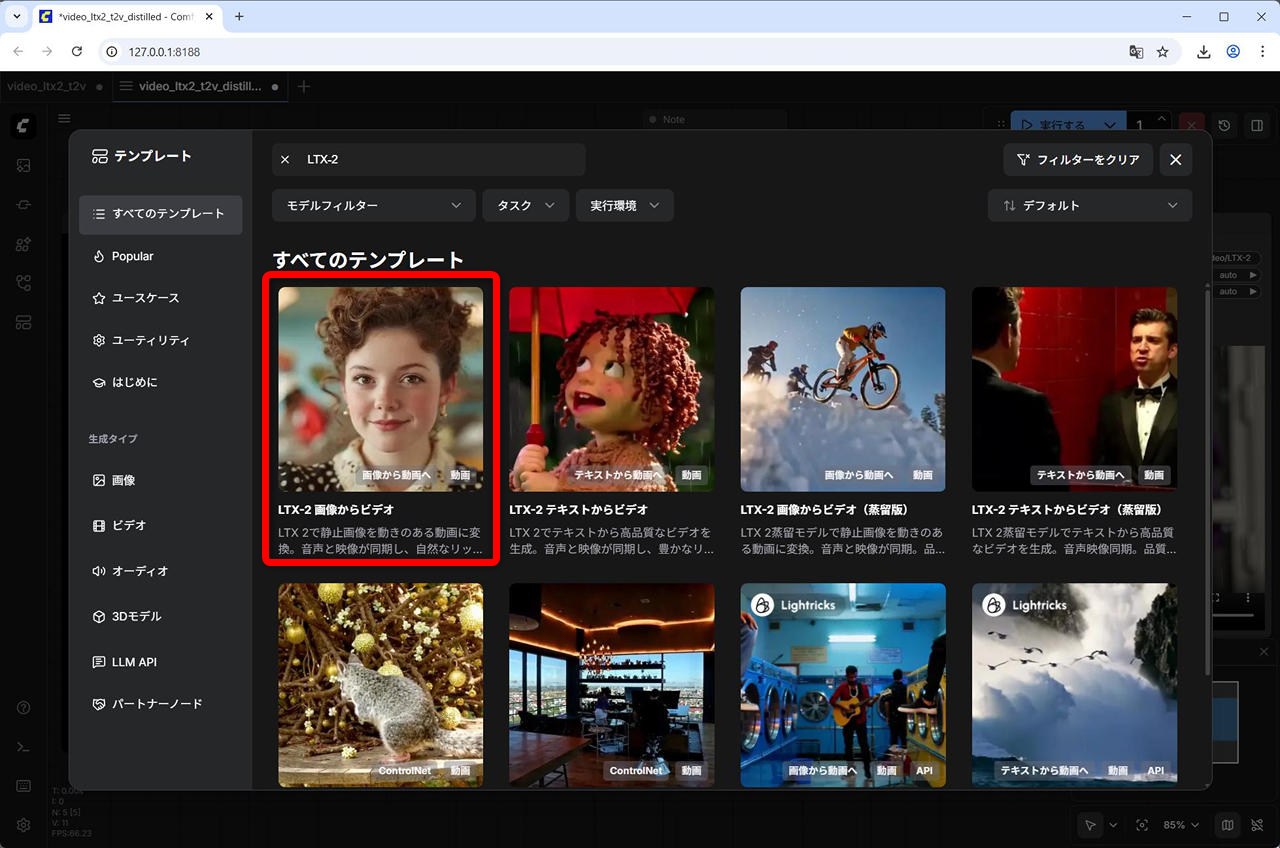This screenshot has height=848, width=1280.
Task: Click the translate page icon in address bar
Action: [x=1136, y=52]
